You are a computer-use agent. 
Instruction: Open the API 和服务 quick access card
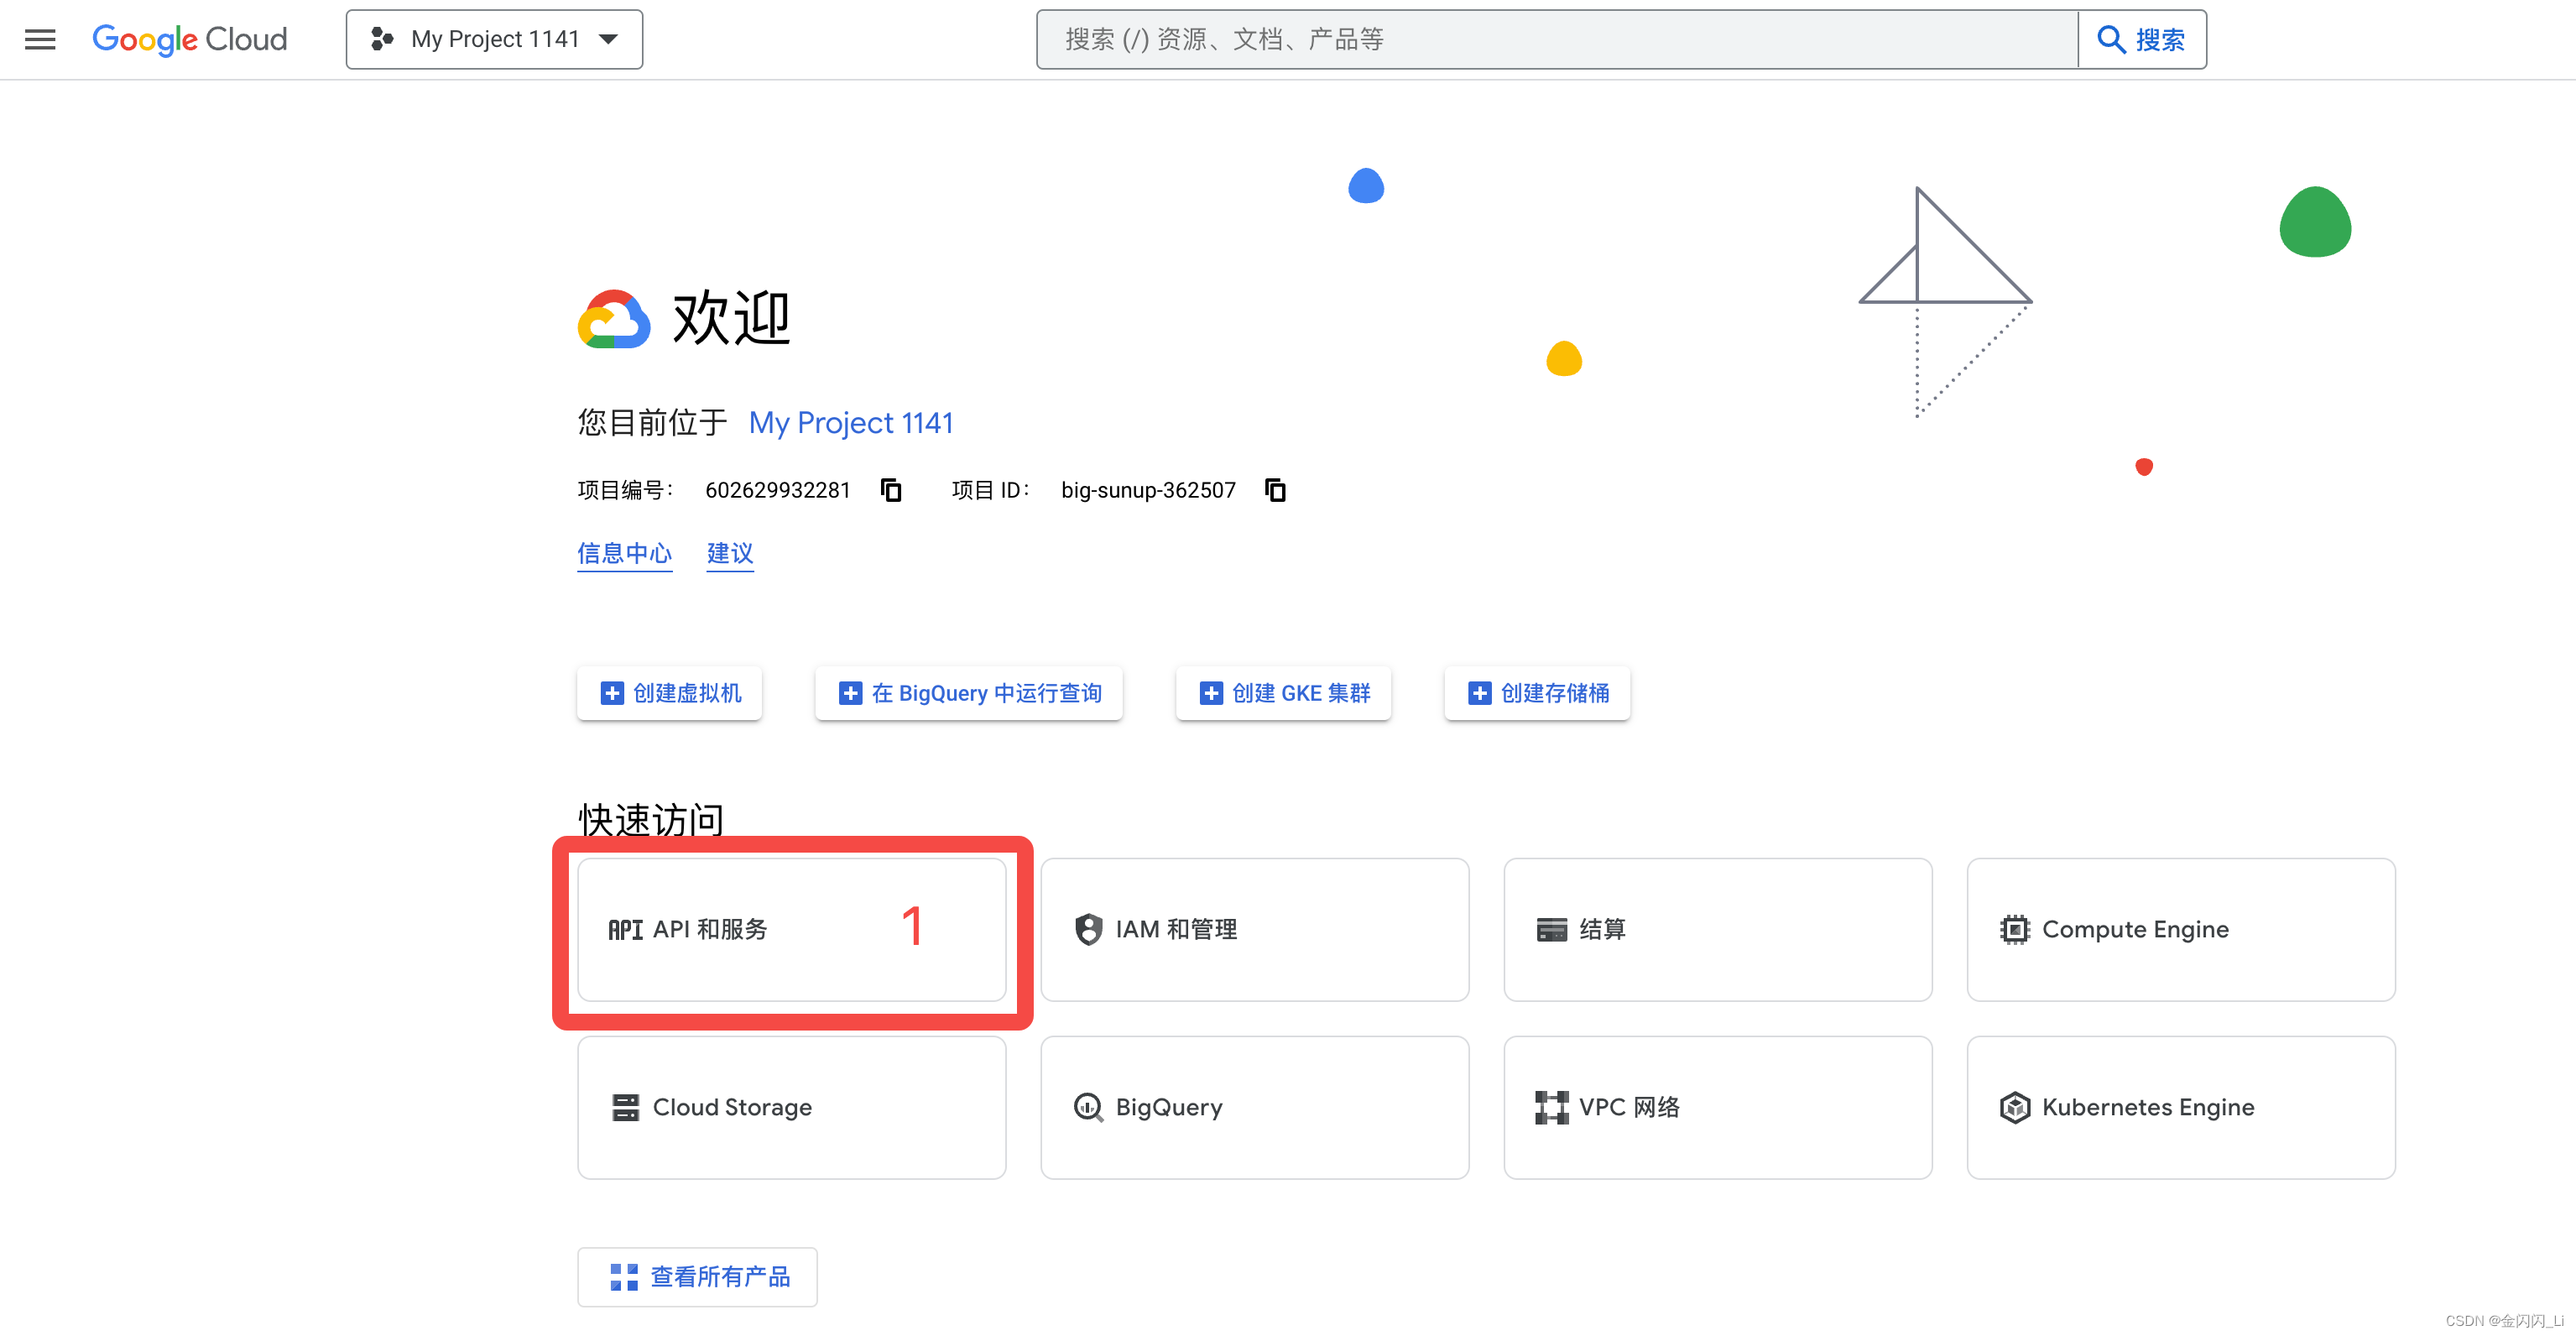pos(791,929)
